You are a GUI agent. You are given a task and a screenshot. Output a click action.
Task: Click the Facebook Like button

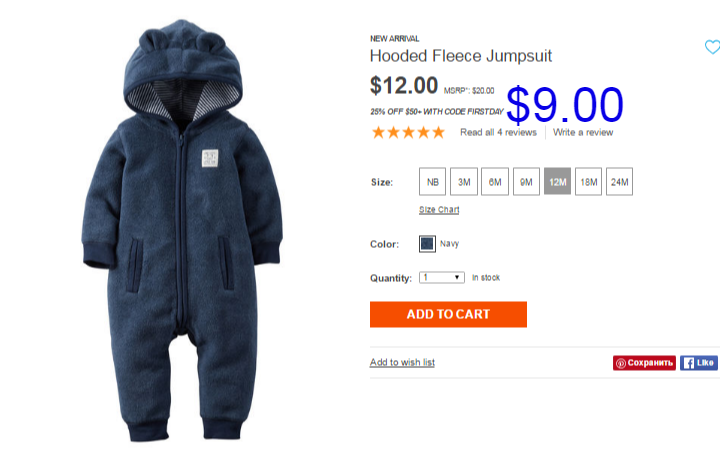(x=699, y=363)
